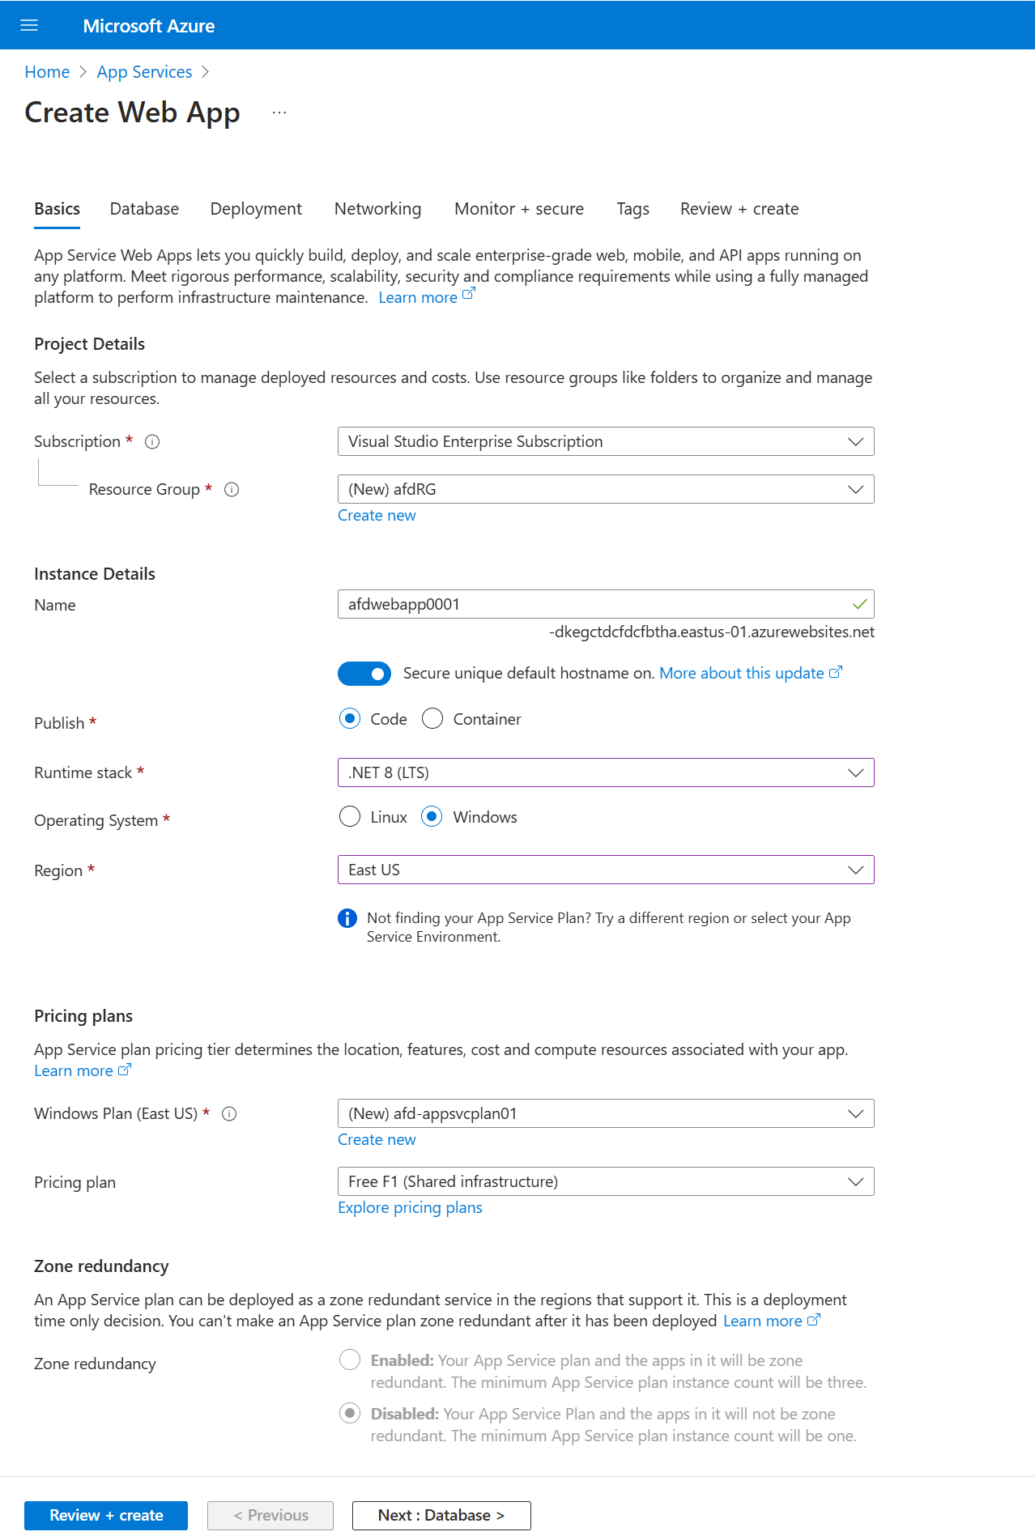
Task: Click the Microsoft Azure logo in top bar
Action: pos(148,25)
